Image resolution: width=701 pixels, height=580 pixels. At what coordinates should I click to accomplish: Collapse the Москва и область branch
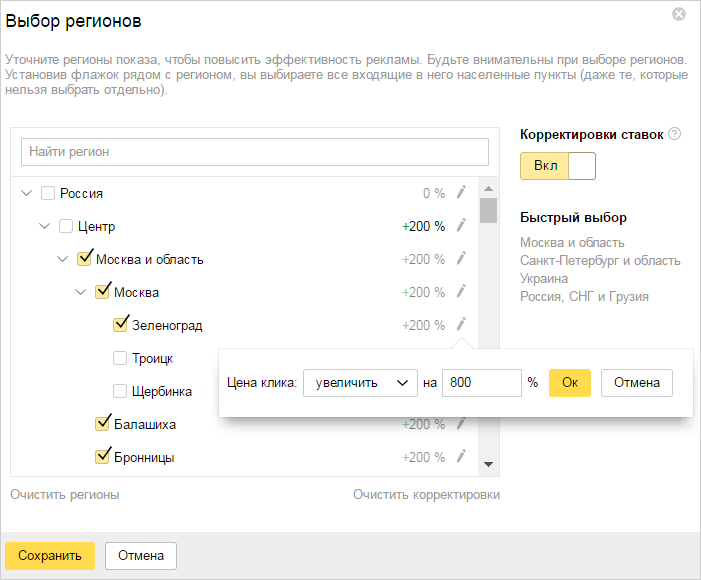tap(63, 259)
